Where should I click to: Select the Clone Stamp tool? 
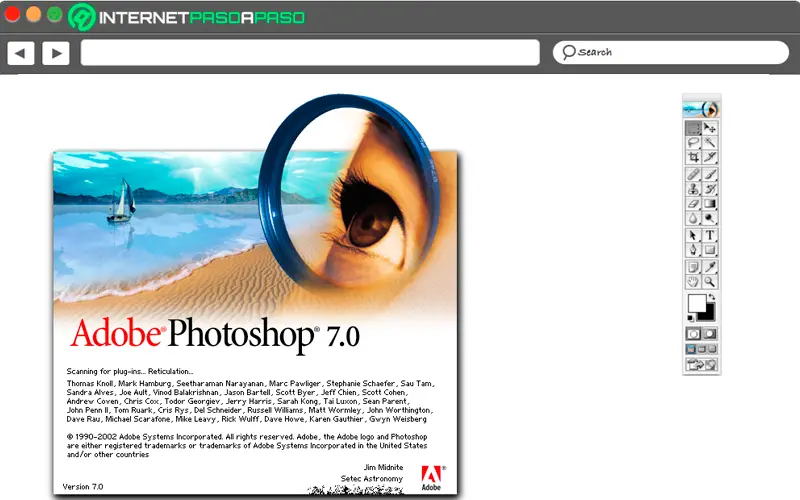[x=693, y=189]
